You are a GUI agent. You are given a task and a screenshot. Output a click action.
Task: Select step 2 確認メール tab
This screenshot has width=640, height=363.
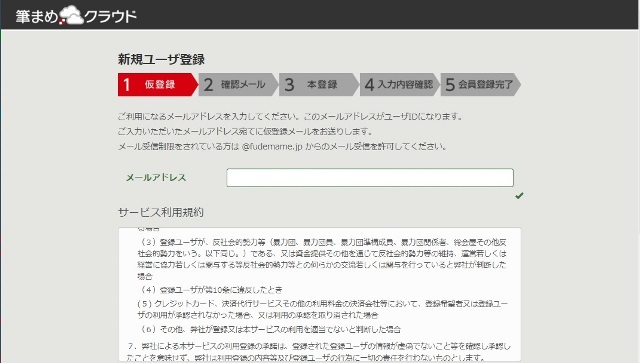point(238,85)
